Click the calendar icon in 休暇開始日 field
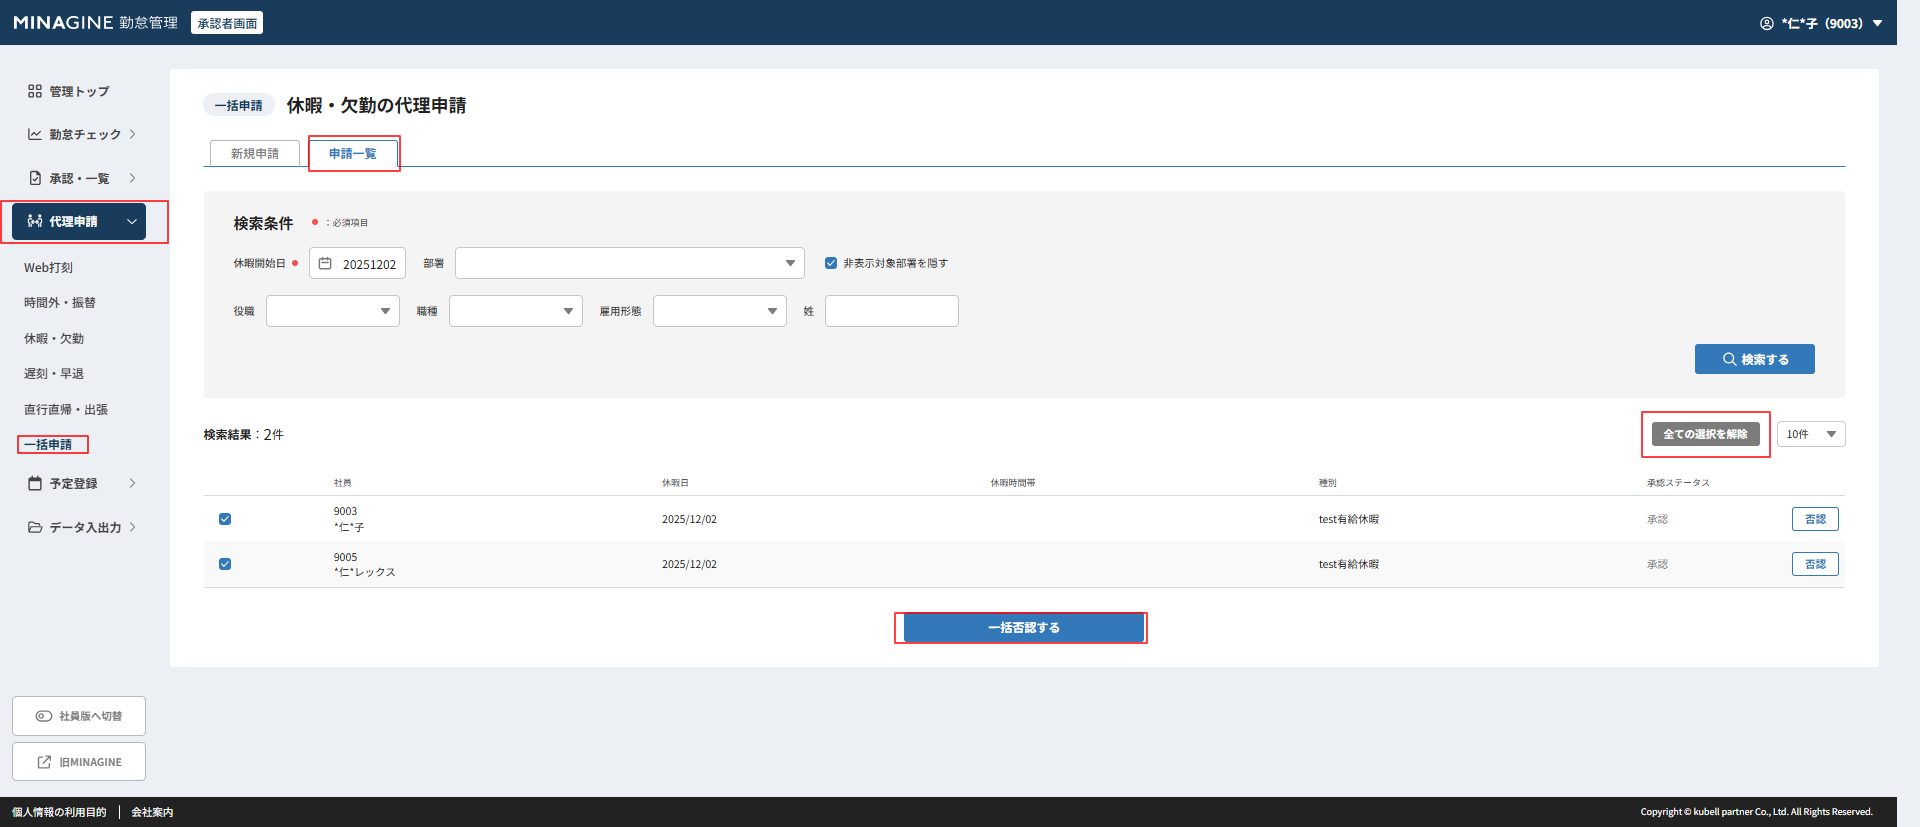Image resolution: width=1920 pixels, height=827 pixels. (x=325, y=264)
